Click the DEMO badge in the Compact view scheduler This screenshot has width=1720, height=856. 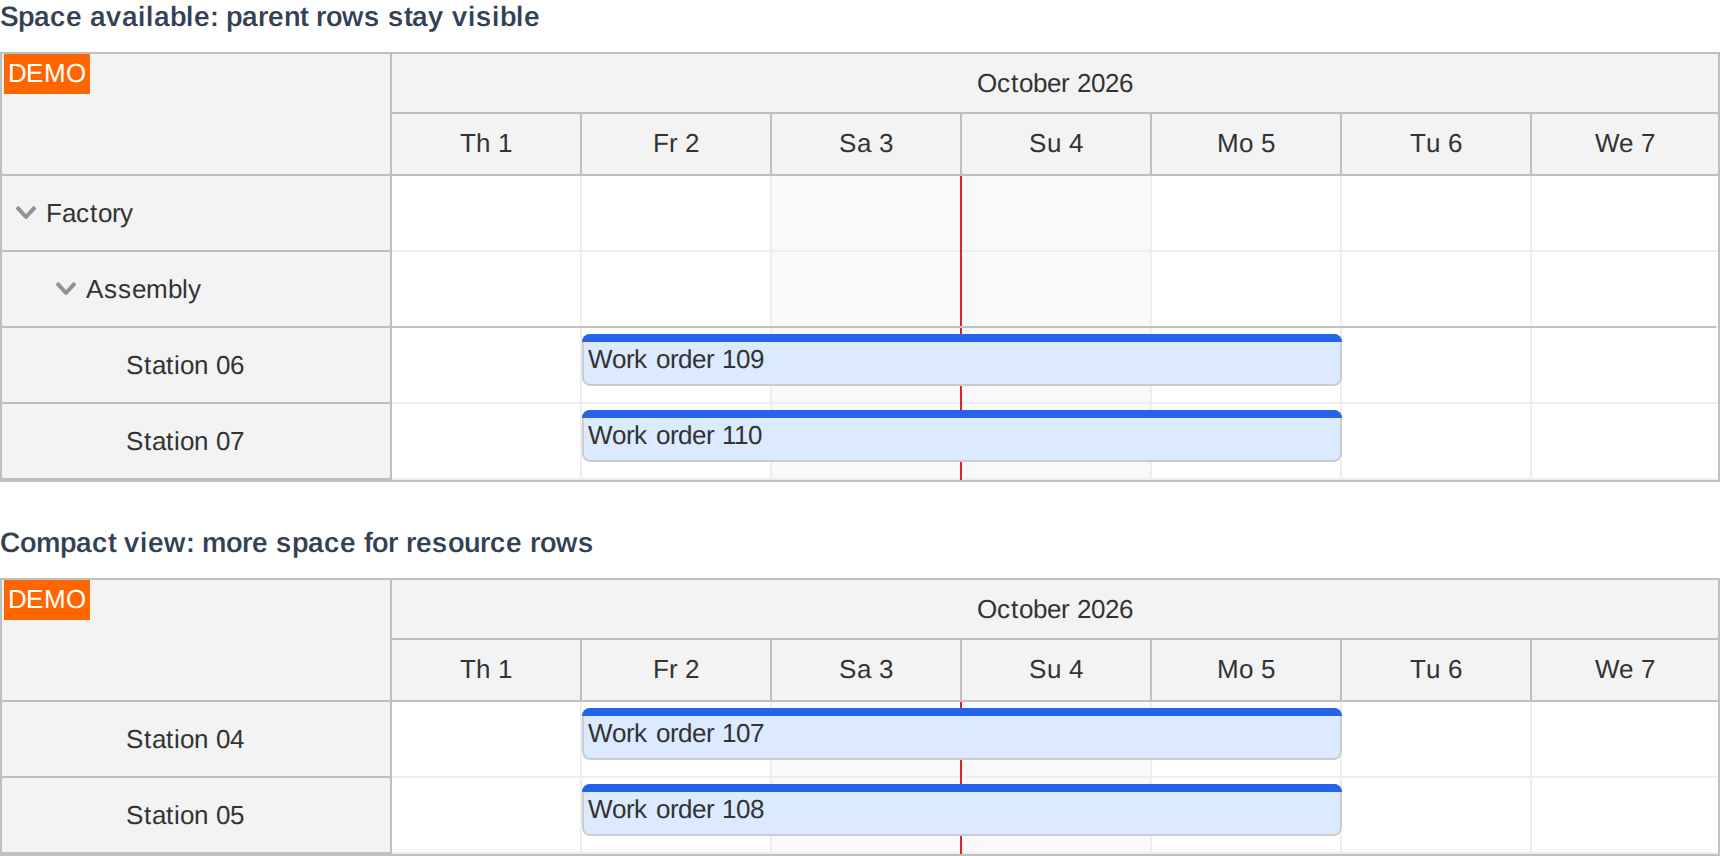click(47, 600)
